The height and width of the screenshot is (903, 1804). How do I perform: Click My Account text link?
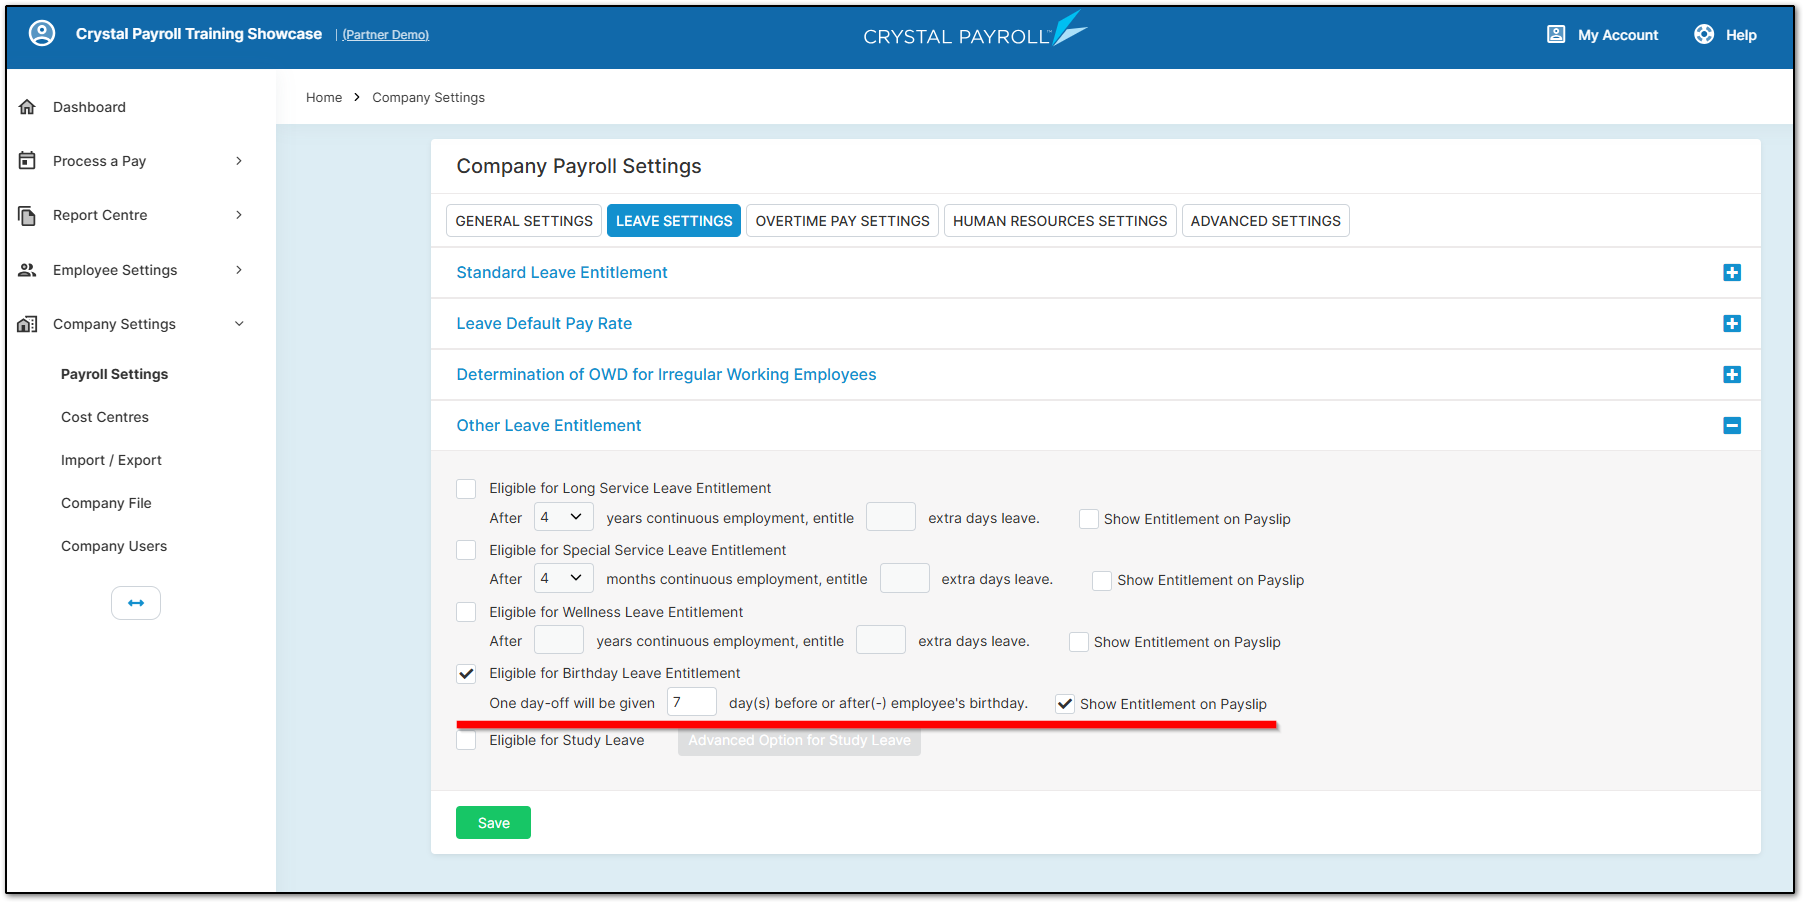tap(1617, 35)
